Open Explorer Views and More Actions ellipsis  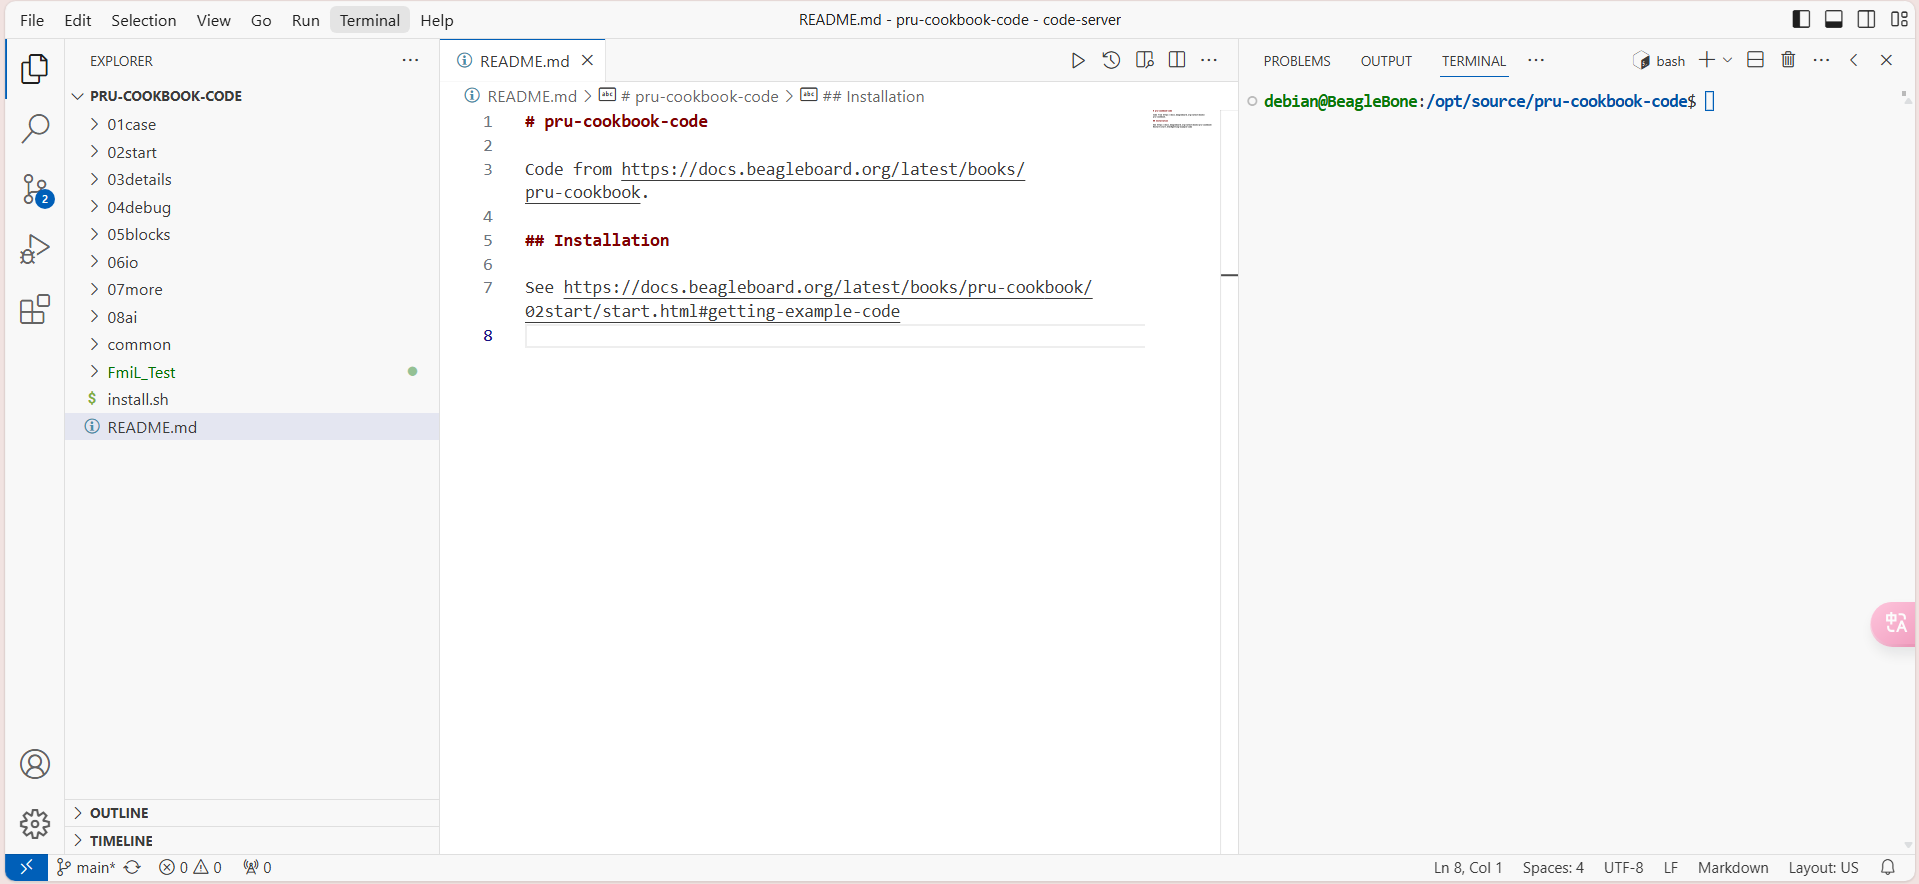click(x=410, y=61)
